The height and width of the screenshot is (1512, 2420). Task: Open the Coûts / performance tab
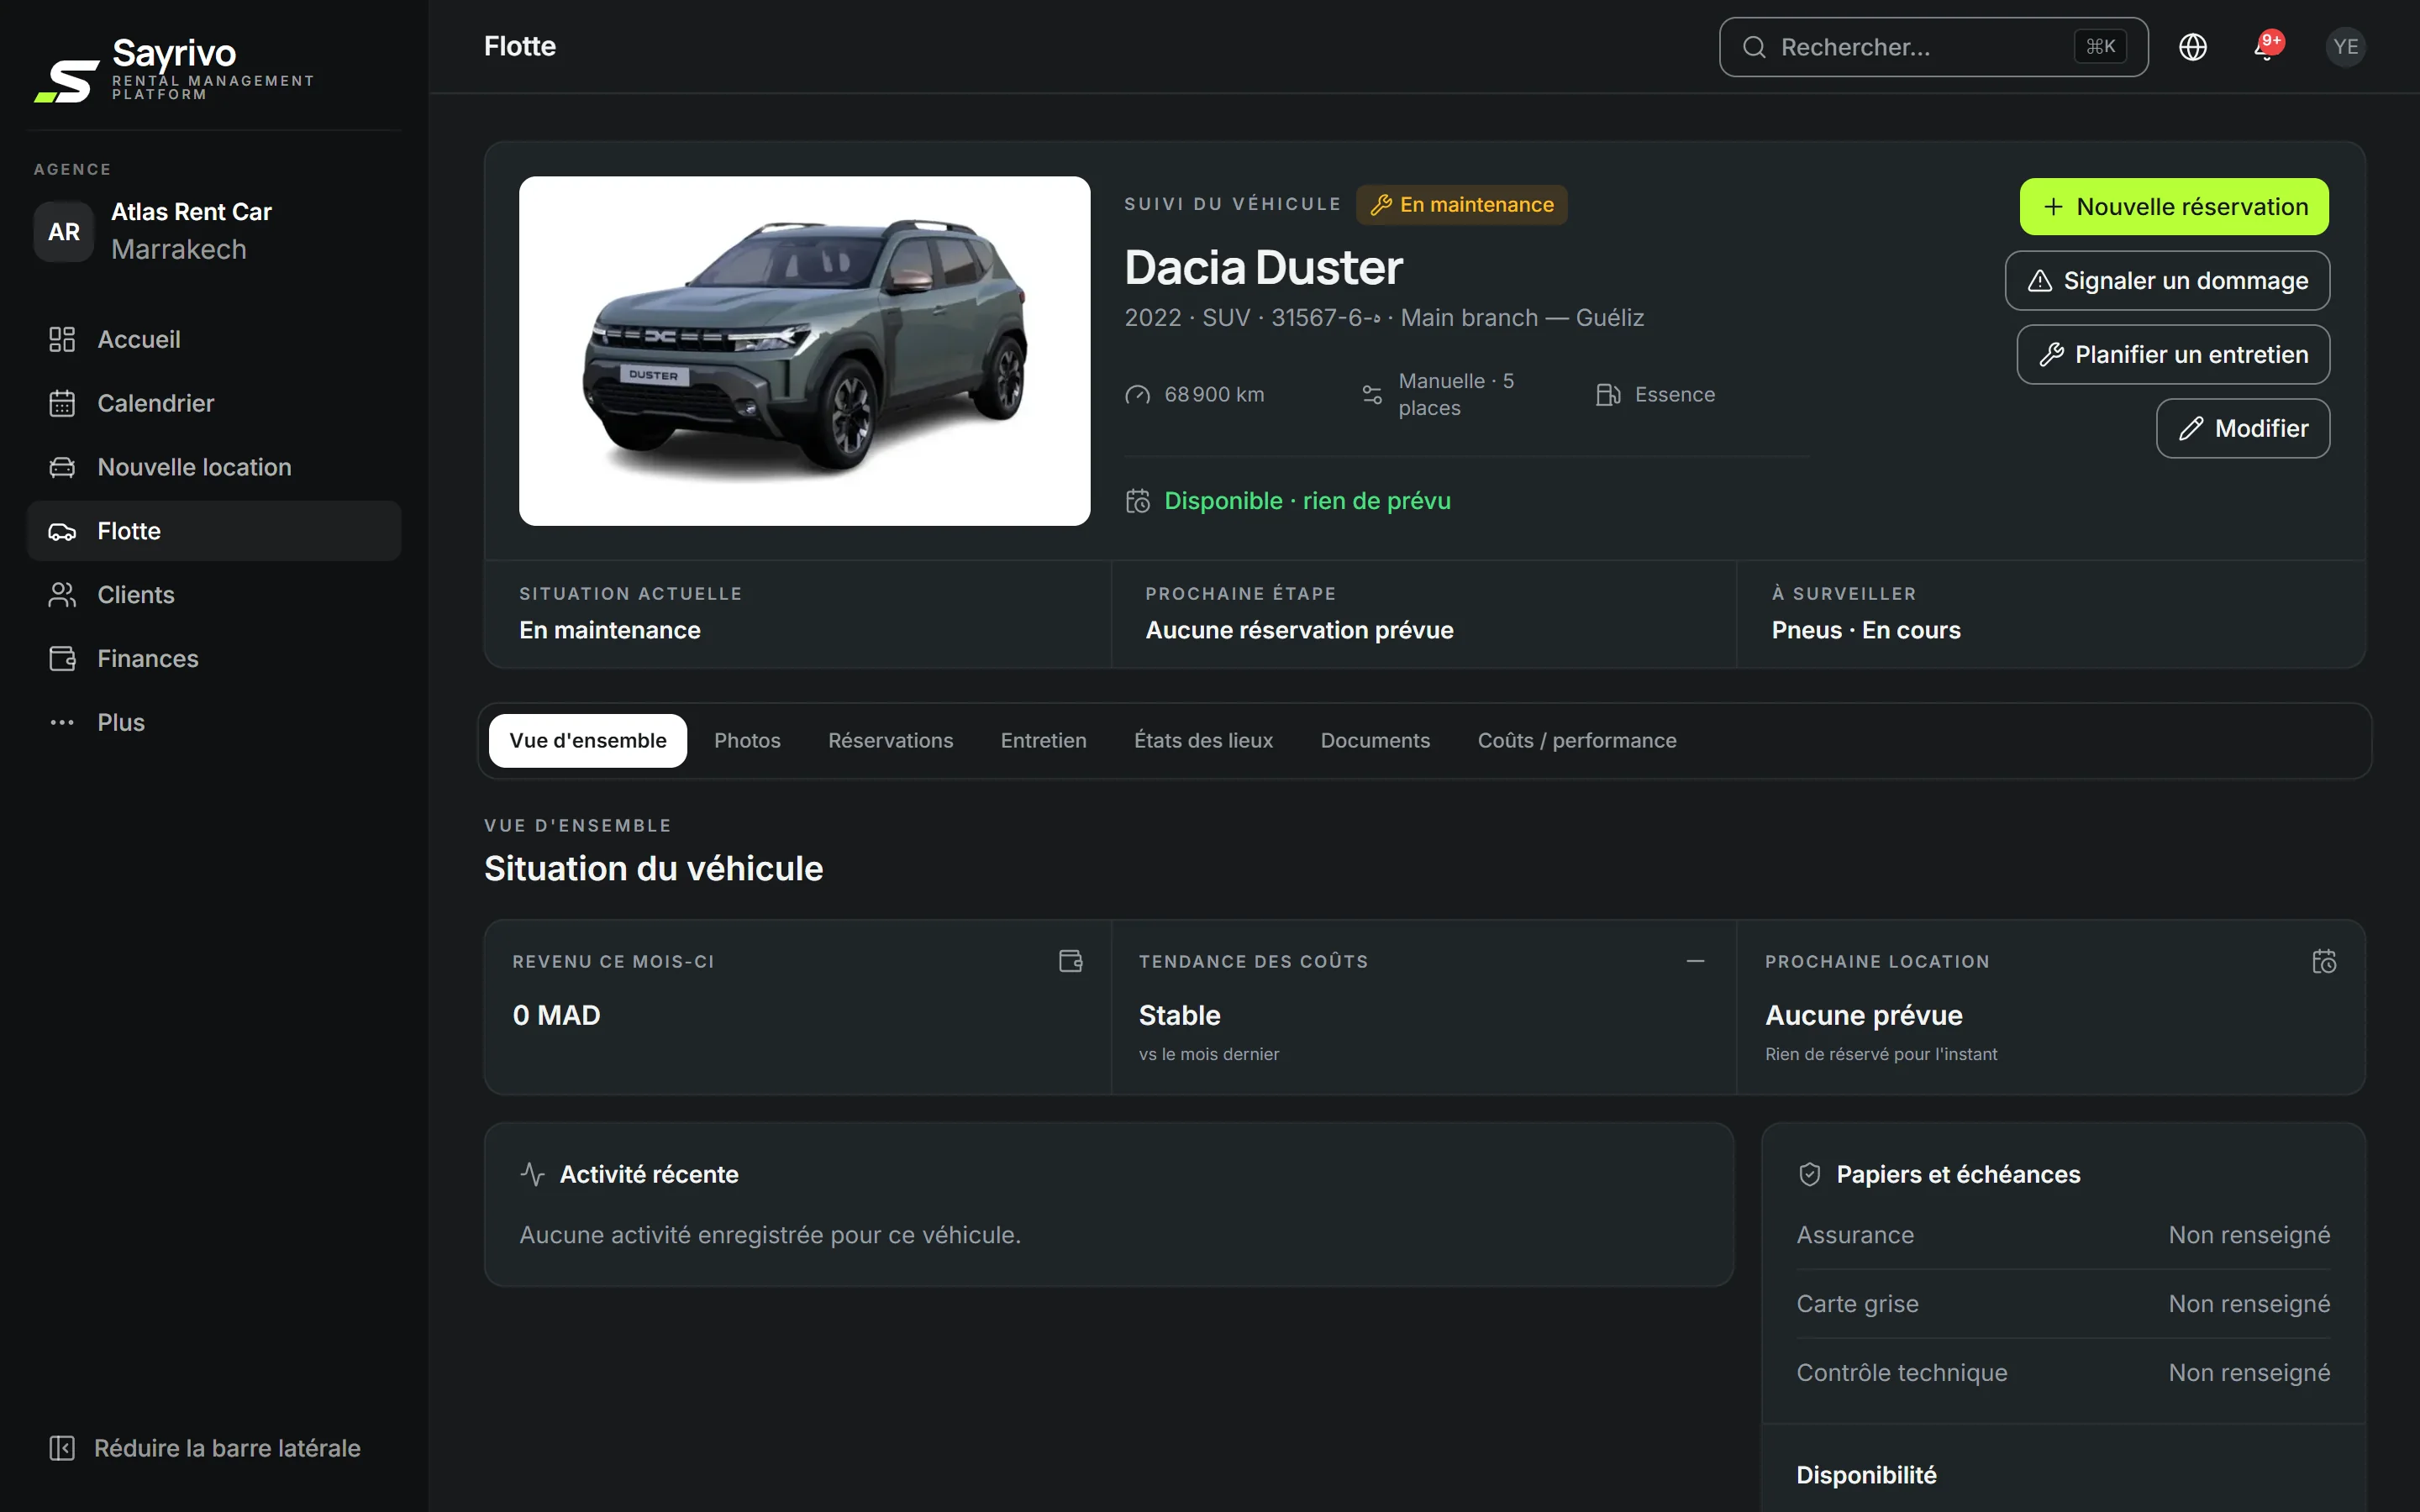[x=1577, y=741]
